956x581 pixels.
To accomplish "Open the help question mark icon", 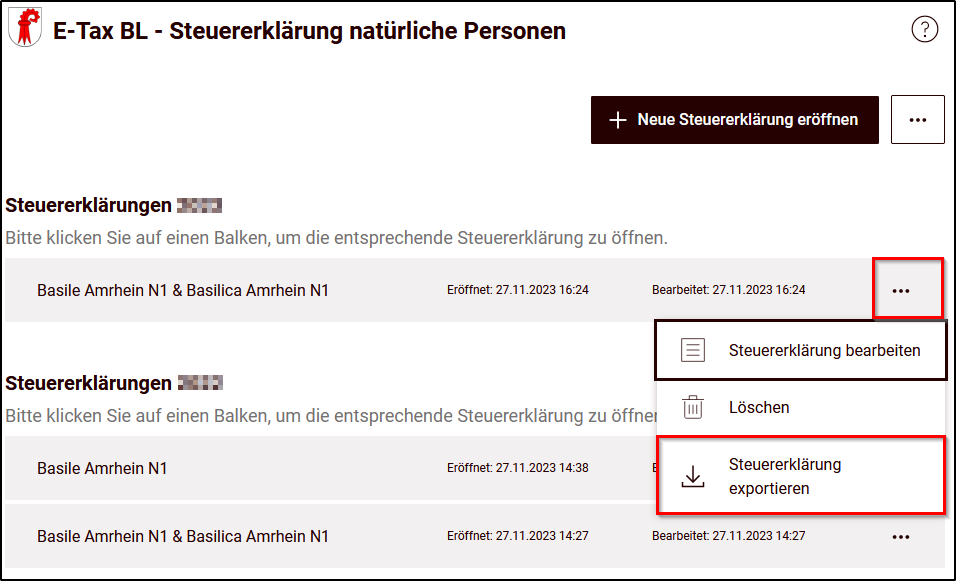I will pos(924,29).
